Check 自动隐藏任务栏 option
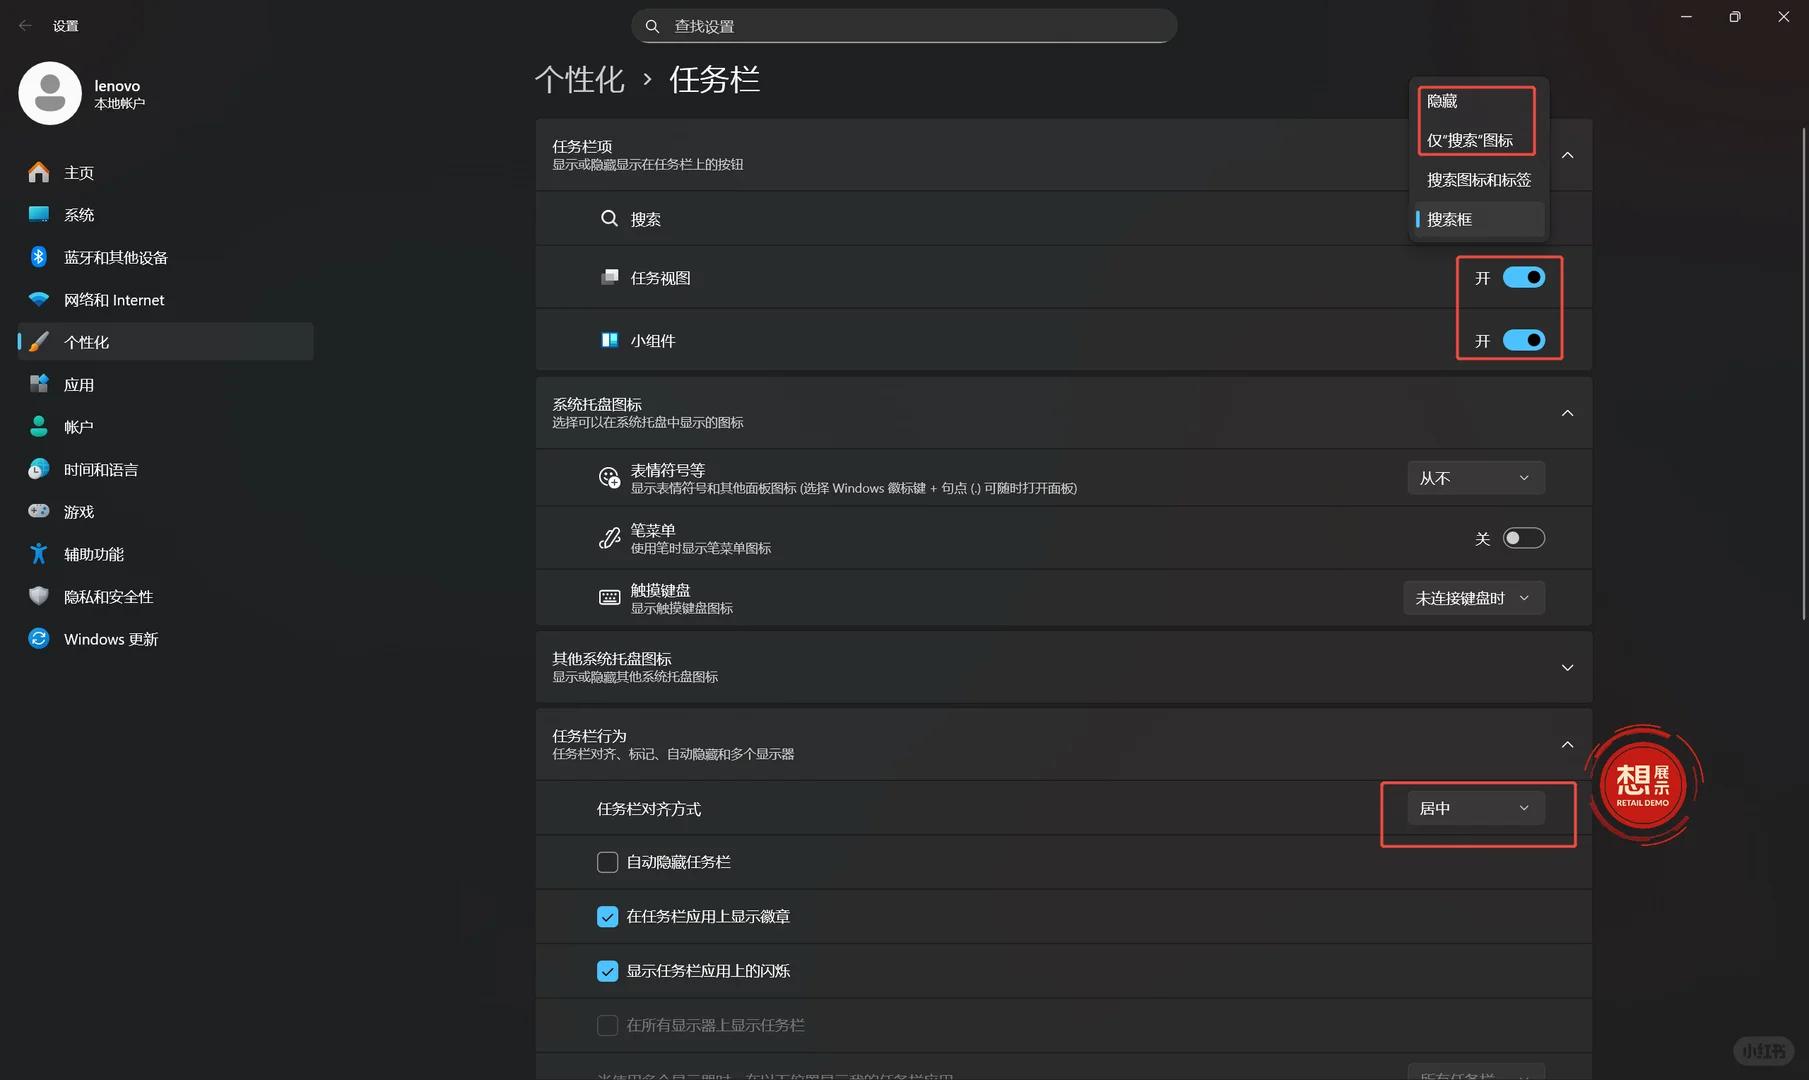 point(607,861)
